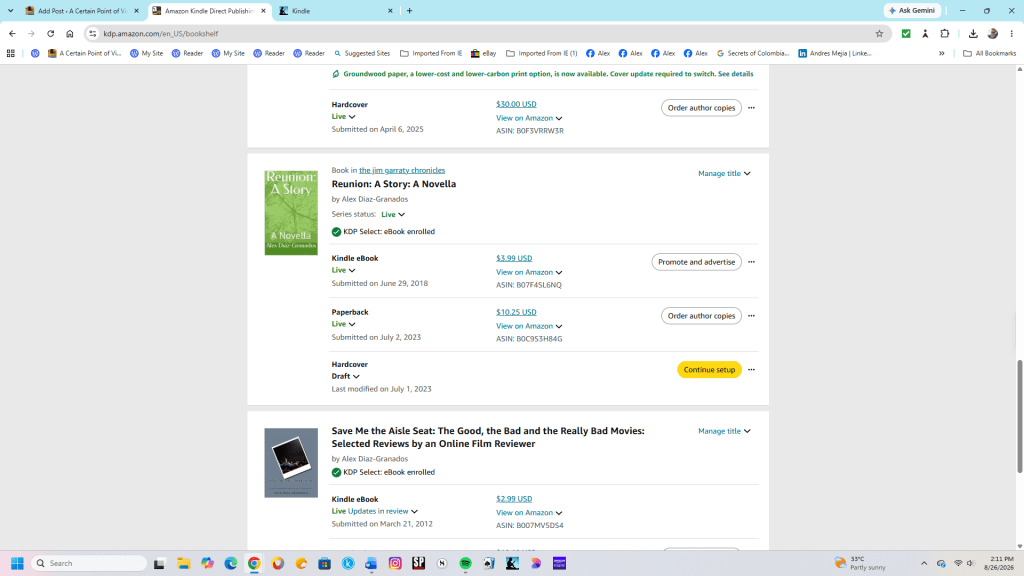Open Instagram from the taskbar

tap(395, 563)
